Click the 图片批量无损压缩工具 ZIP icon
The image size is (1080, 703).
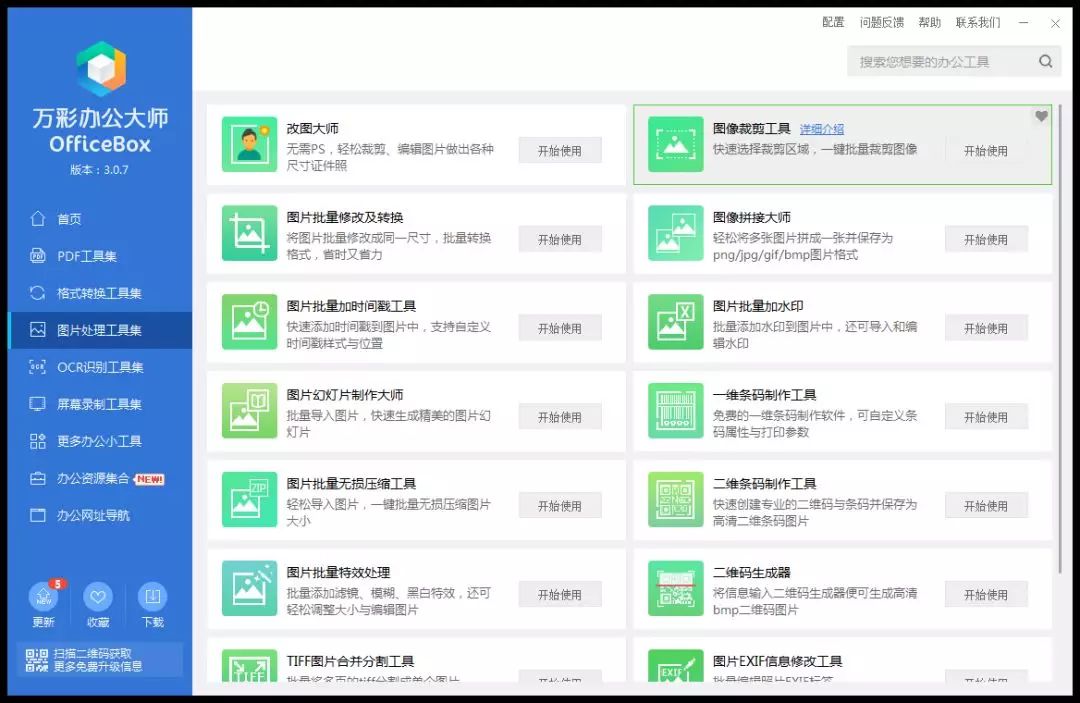(249, 499)
